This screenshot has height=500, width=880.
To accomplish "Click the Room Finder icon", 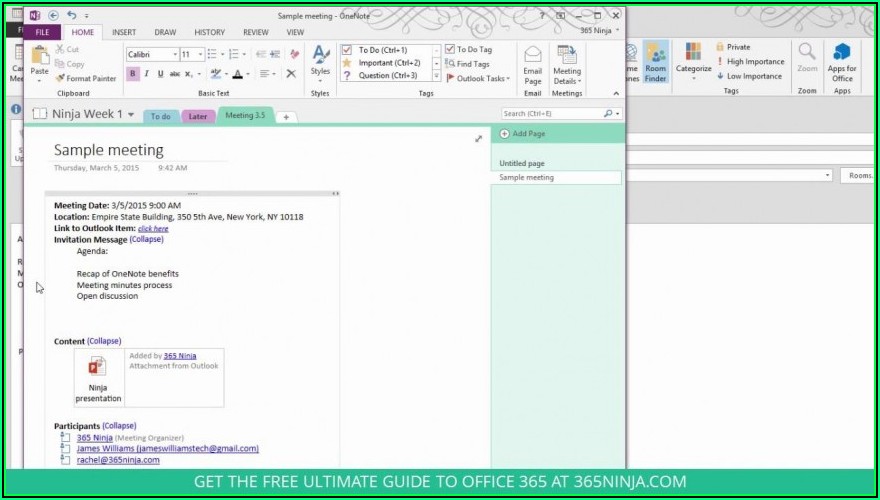I will (655, 62).
